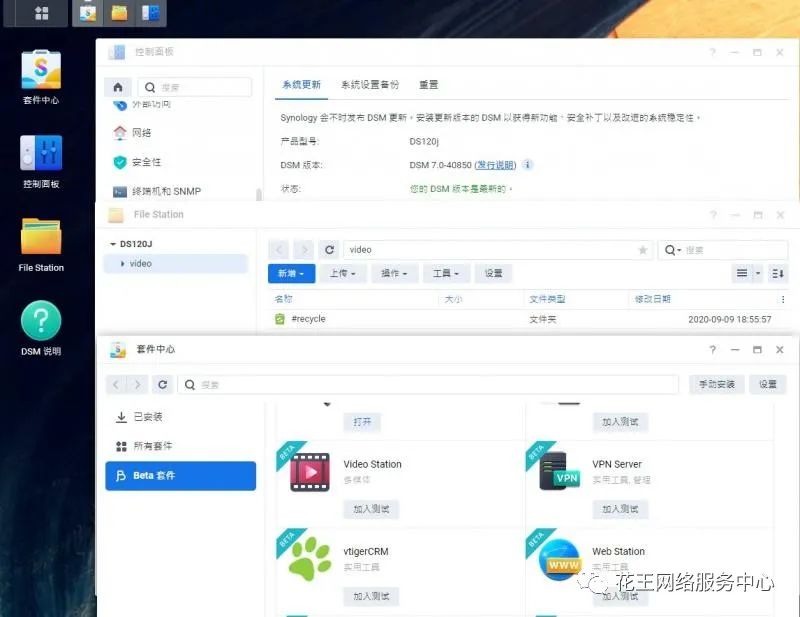Switch to 系统设置备份 tab

(x=370, y=85)
